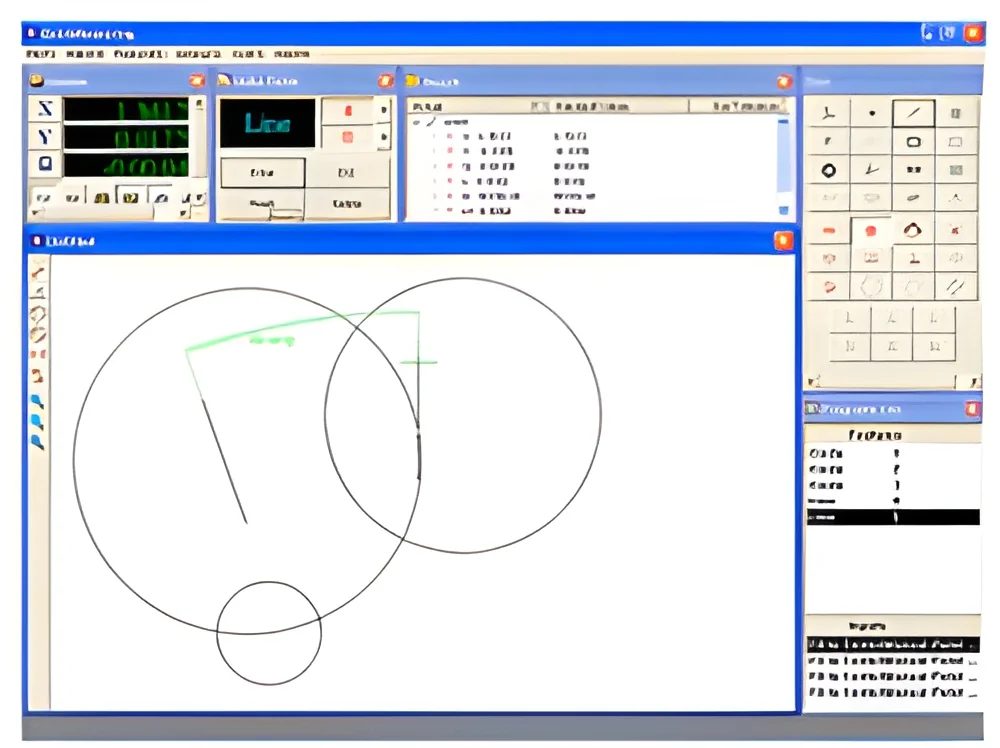The width and height of the screenshot is (1000, 748).
Task: Zero the X axis with the X button
Action: [x=45, y=108]
